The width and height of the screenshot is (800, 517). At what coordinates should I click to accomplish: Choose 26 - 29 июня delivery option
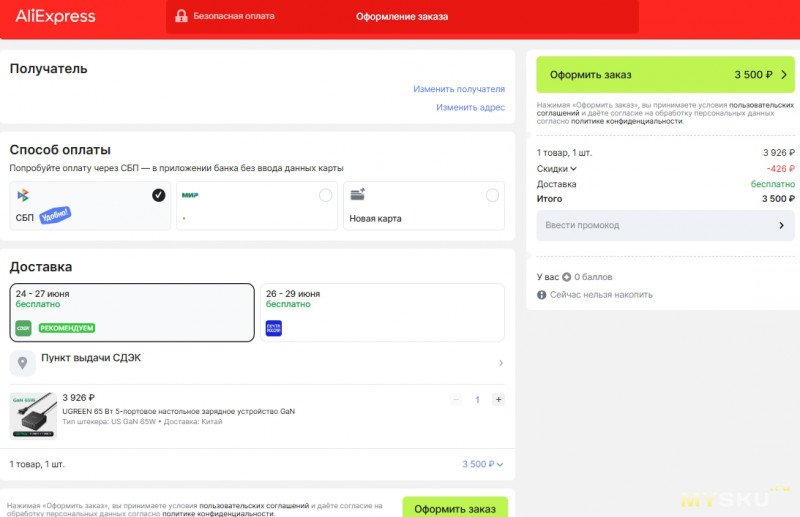pos(382,312)
